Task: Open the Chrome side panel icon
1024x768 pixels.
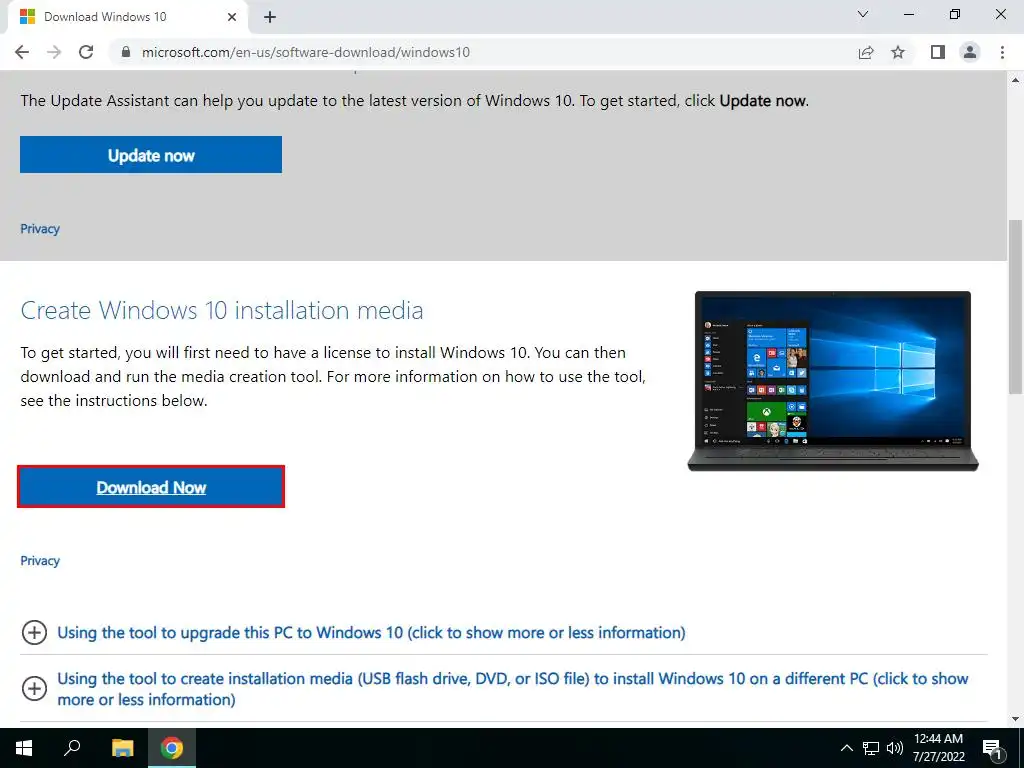Action: [x=938, y=52]
